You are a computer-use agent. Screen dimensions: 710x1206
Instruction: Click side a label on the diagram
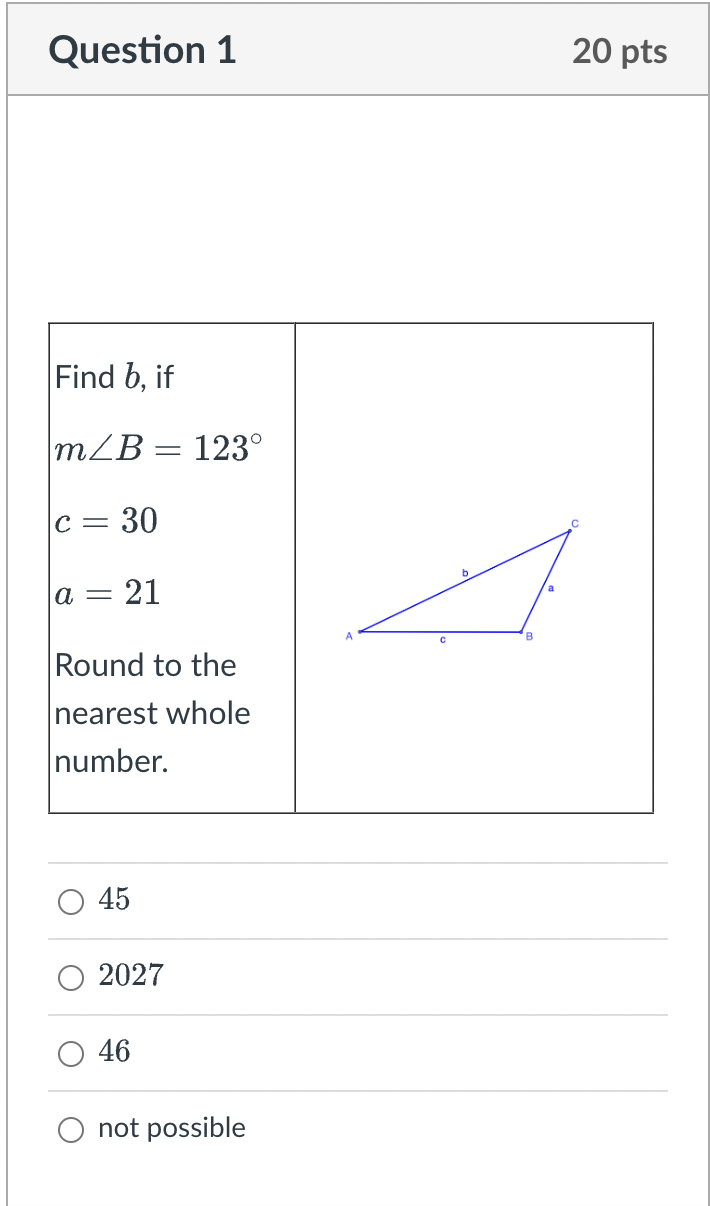tap(550, 590)
